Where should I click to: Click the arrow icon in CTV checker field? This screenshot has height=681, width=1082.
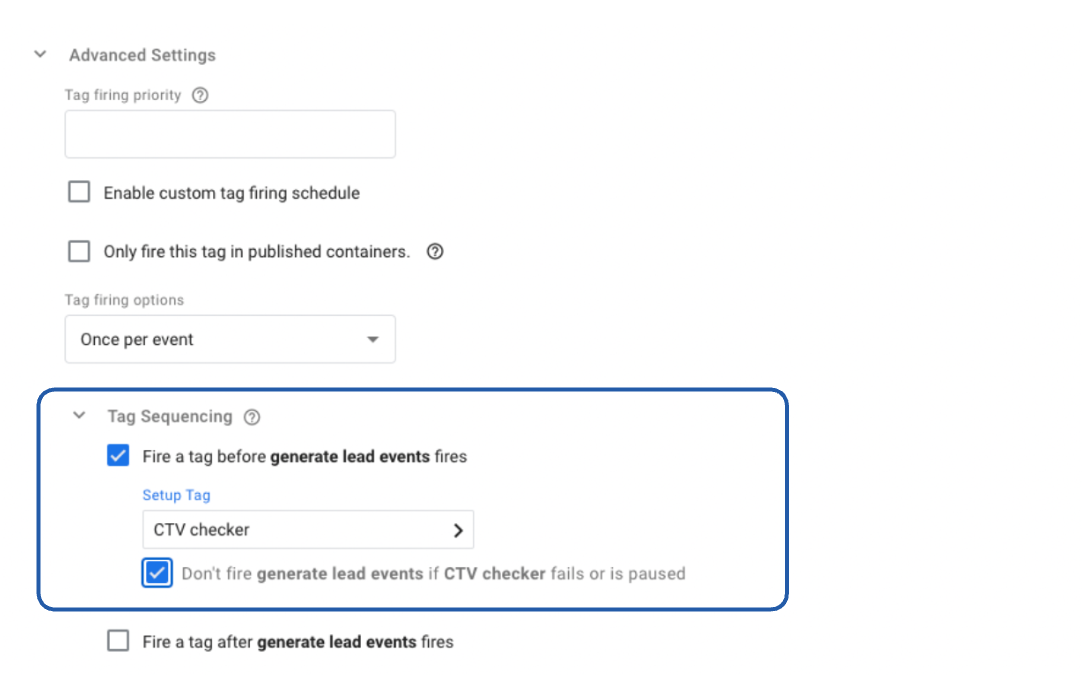click(x=458, y=530)
